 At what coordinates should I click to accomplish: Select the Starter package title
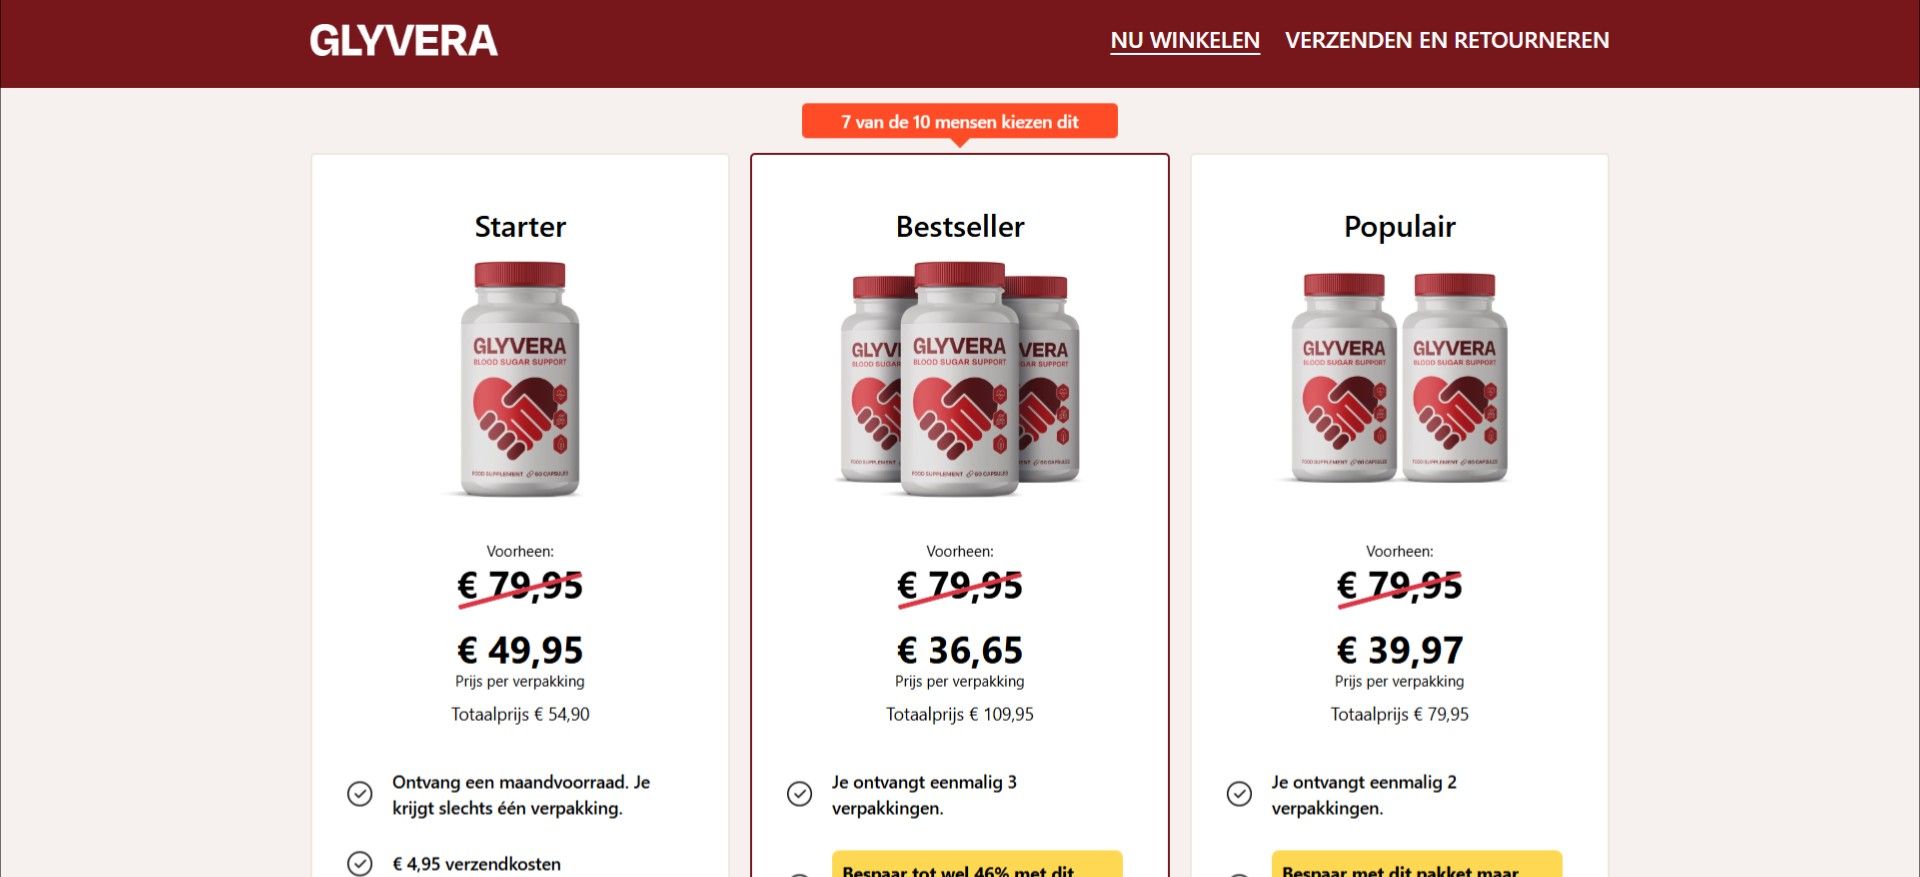click(520, 227)
